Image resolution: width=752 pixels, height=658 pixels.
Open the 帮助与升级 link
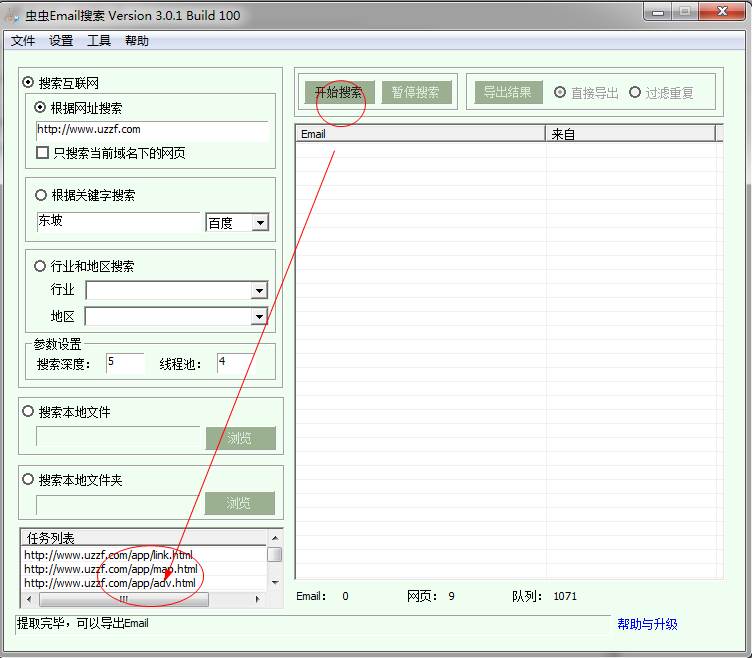[647, 624]
